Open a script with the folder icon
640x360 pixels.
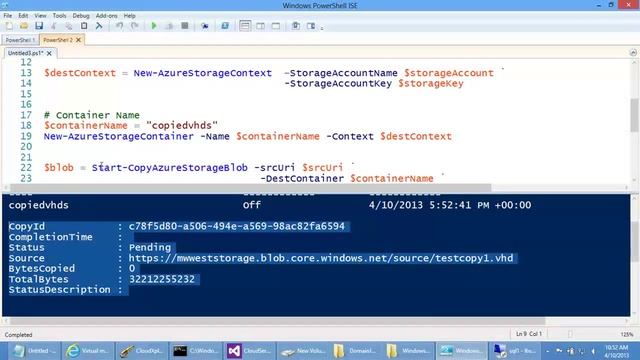pos(24,26)
